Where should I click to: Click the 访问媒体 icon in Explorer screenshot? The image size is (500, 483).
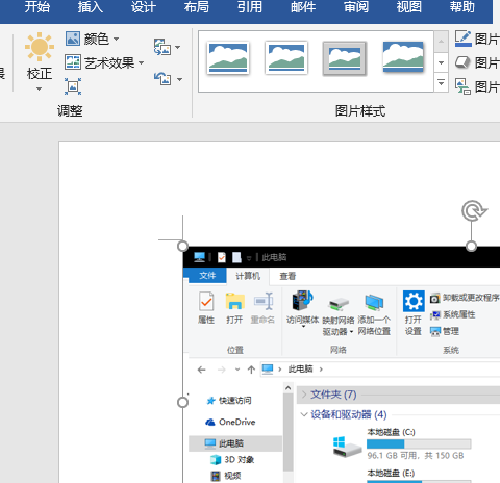tap(303, 300)
